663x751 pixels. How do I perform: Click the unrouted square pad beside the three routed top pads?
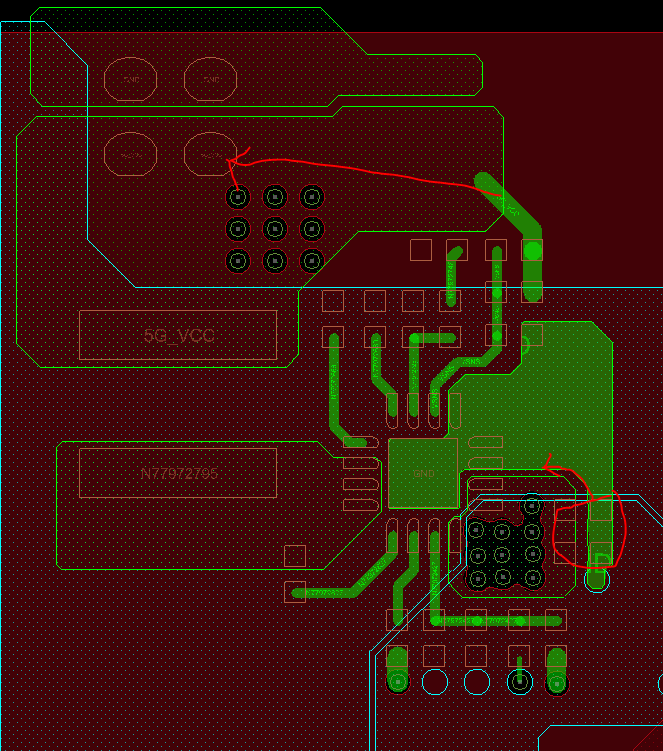coord(421,250)
